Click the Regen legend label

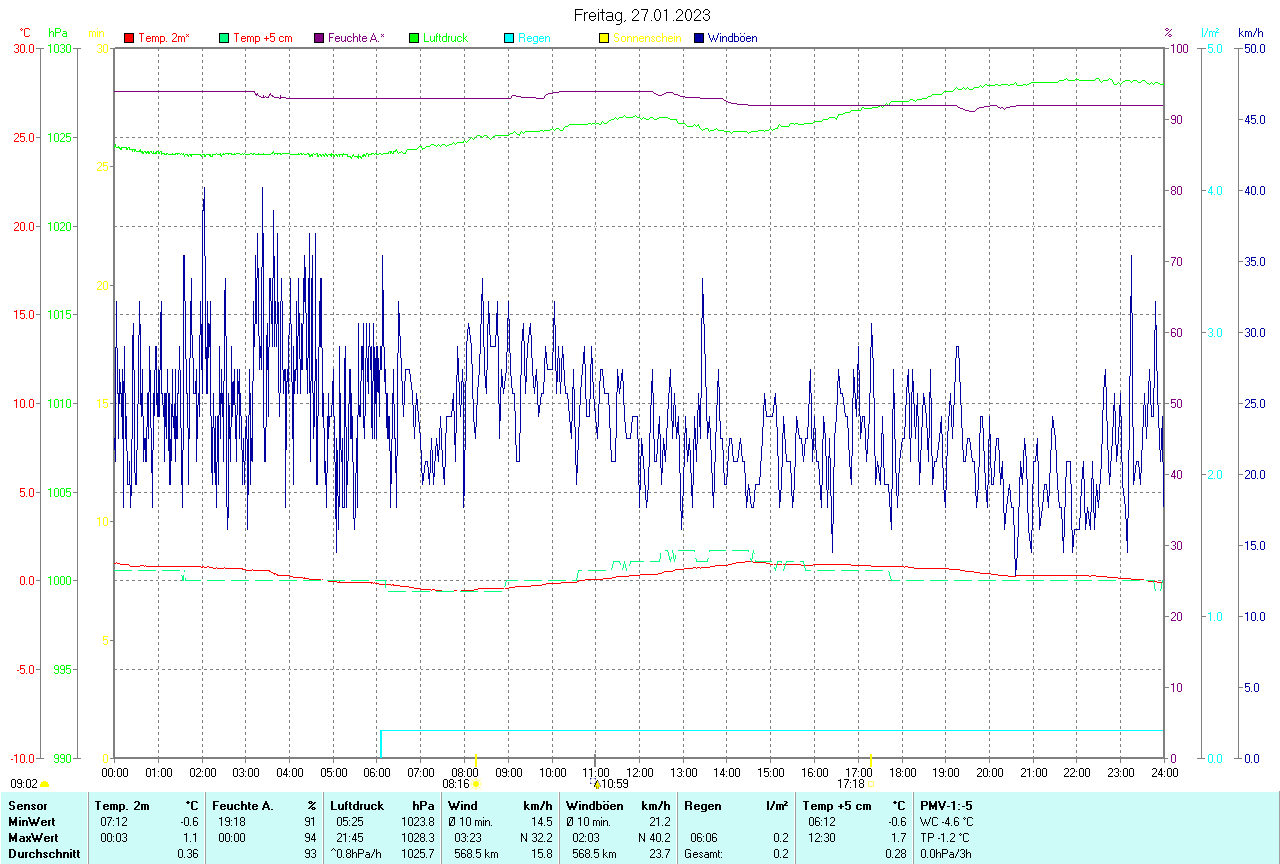pyautogui.click(x=534, y=38)
